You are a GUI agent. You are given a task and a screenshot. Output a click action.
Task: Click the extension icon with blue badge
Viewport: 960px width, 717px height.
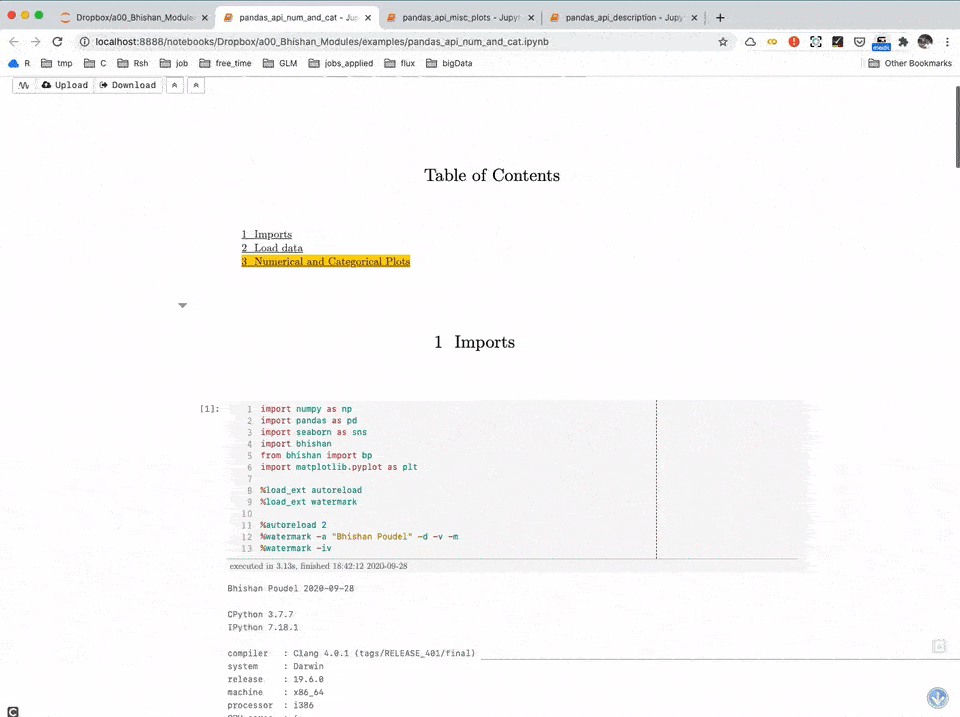[881, 43]
